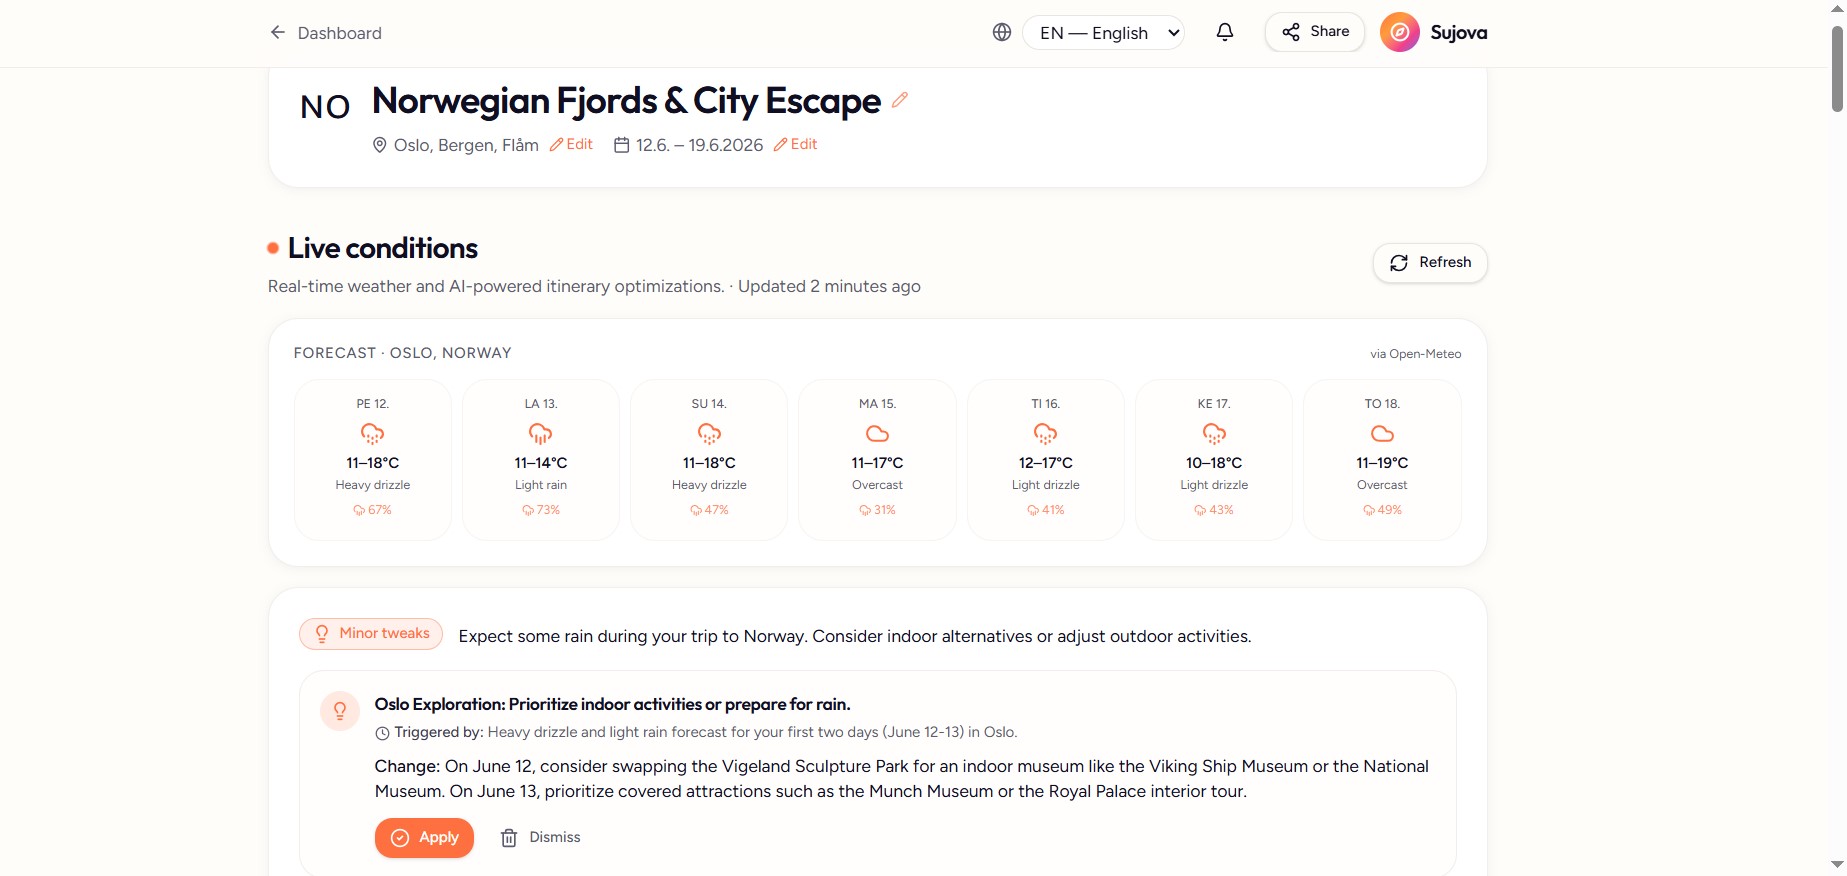Click the lightbulb icon on Oslo Exploration suggestion
Screen dimensions: 1847x876
340,711
